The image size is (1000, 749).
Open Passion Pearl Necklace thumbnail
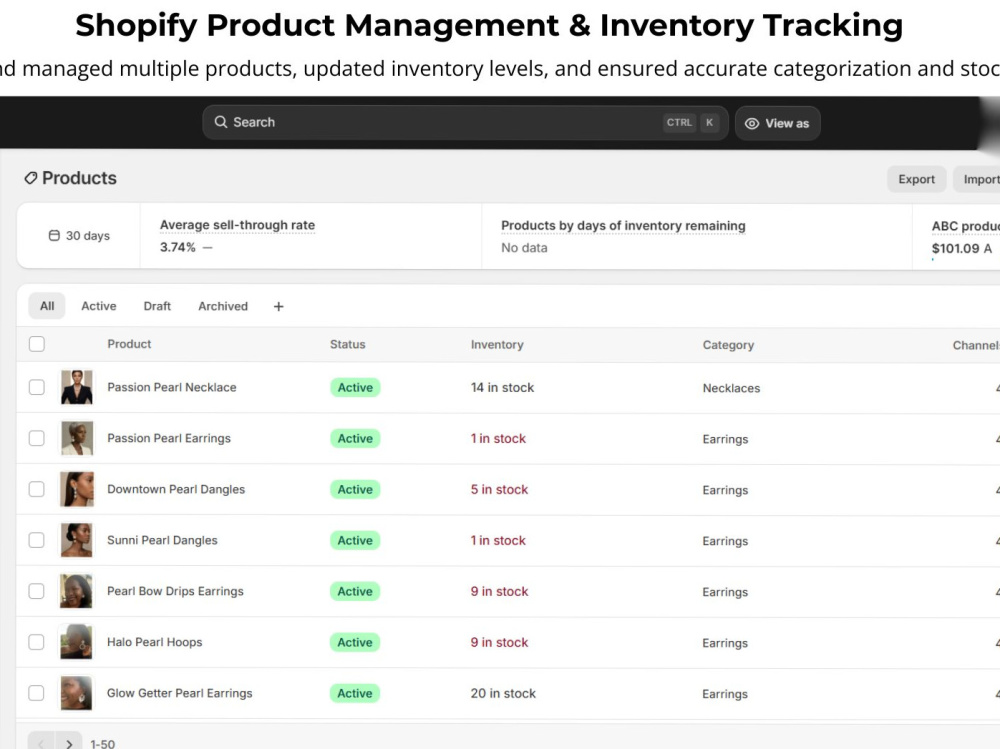pyautogui.click(x=77, y=387)
